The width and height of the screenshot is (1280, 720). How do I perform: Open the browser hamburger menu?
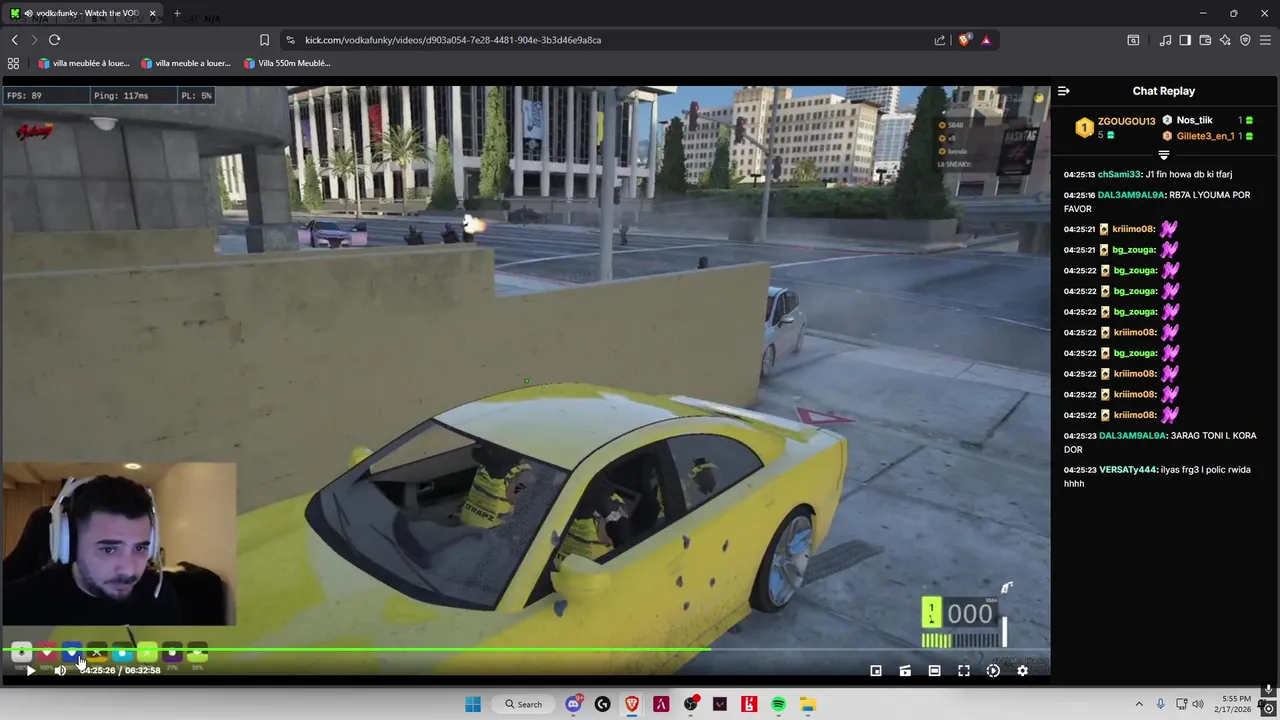click(x=1265, y=40)
